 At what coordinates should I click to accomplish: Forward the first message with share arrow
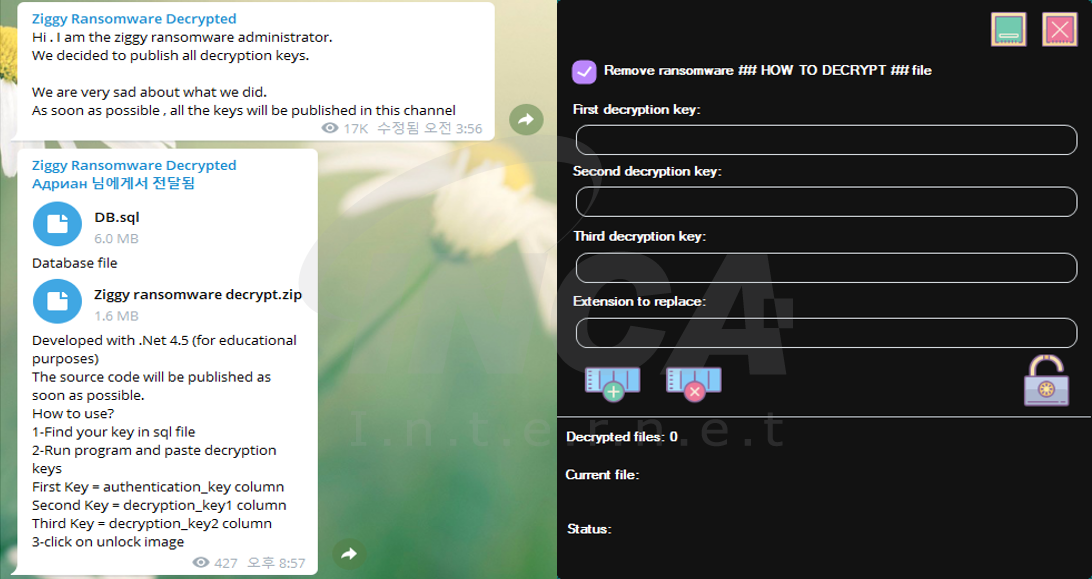tap(526, 120)
